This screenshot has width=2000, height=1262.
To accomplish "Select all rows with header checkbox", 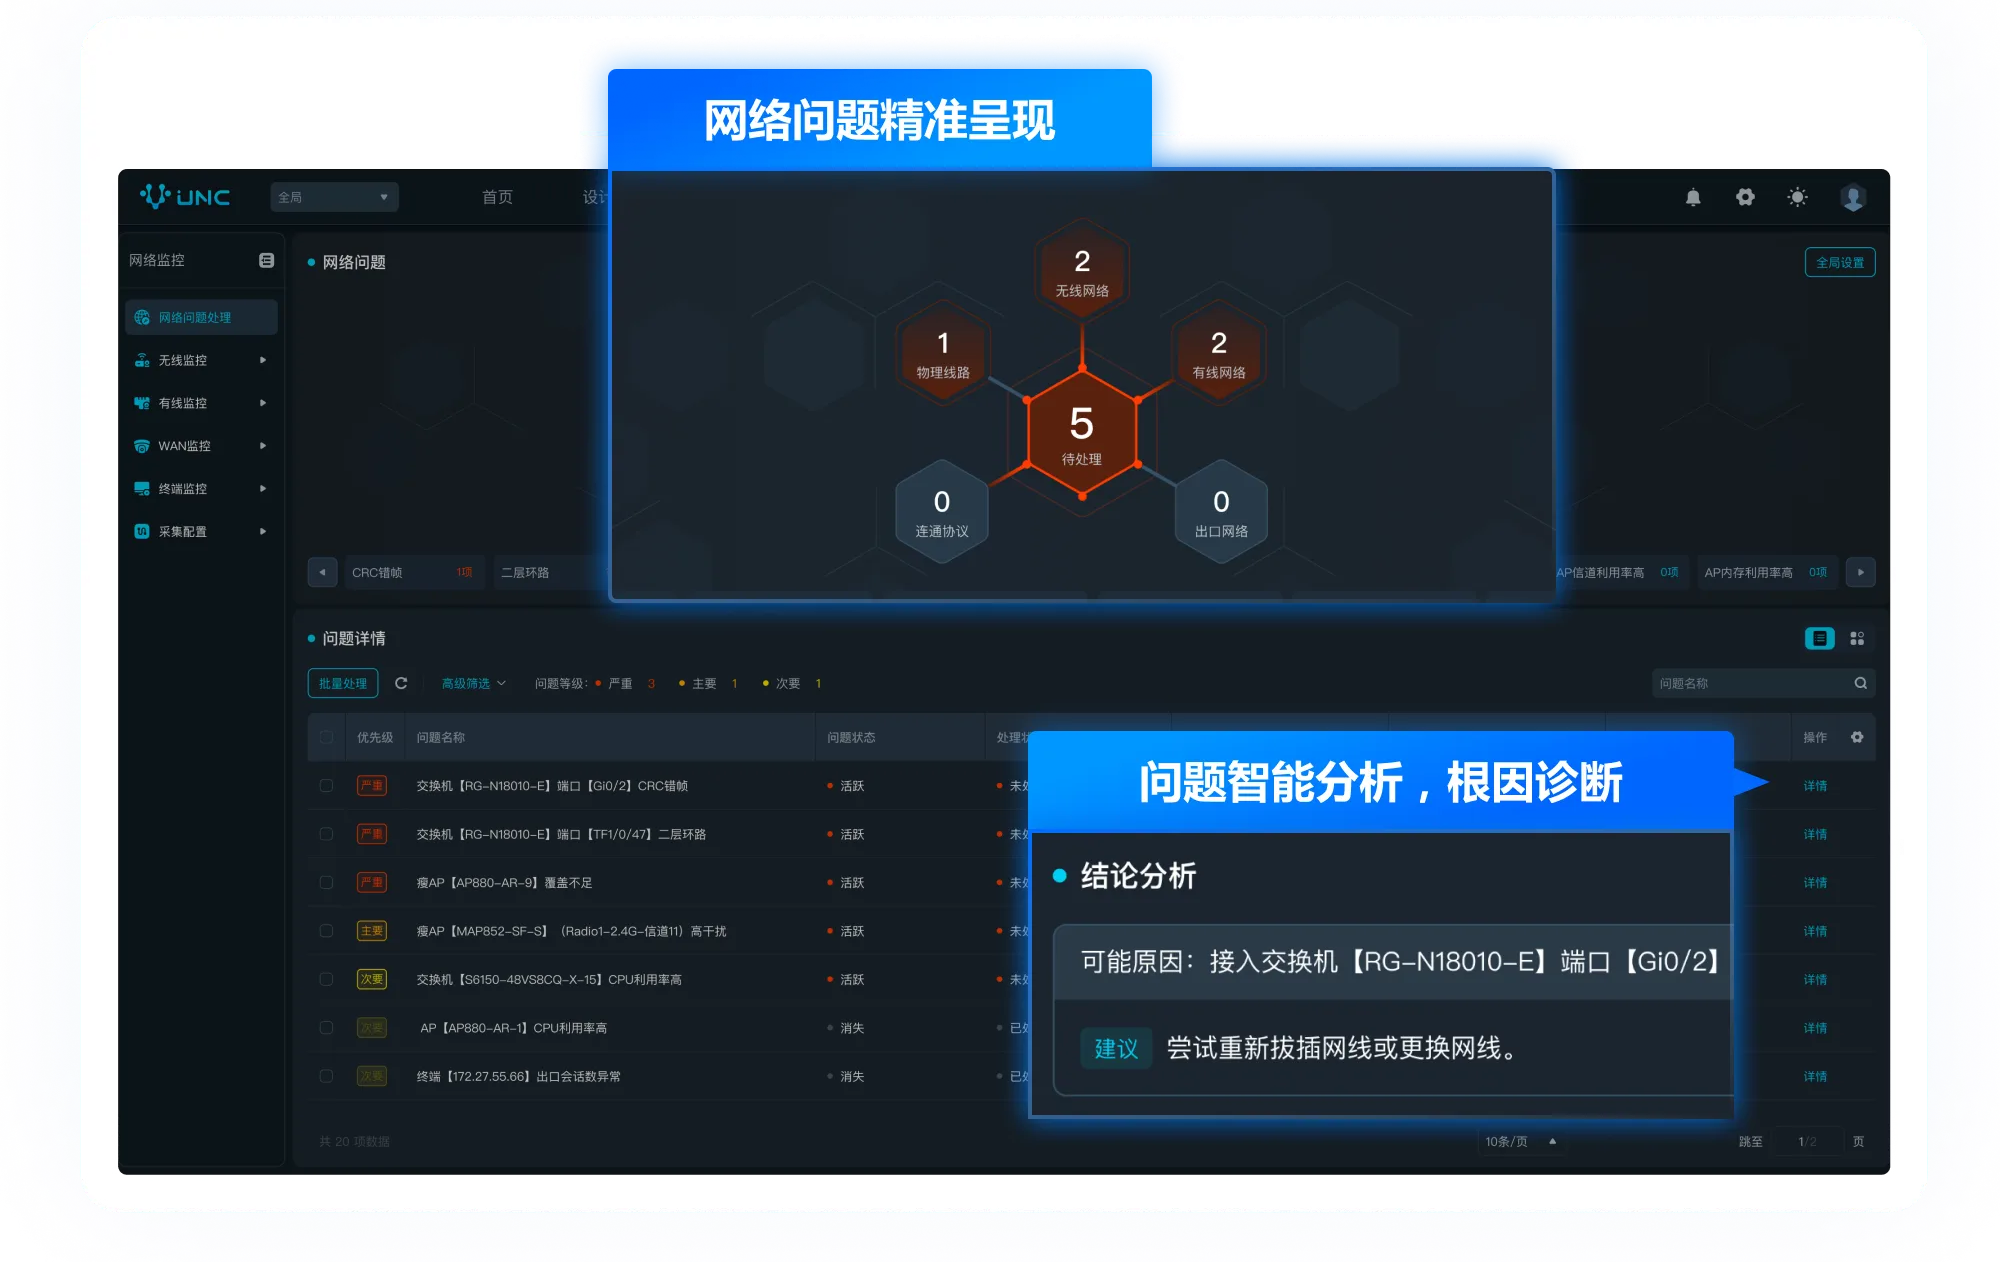I will [326, 737].
